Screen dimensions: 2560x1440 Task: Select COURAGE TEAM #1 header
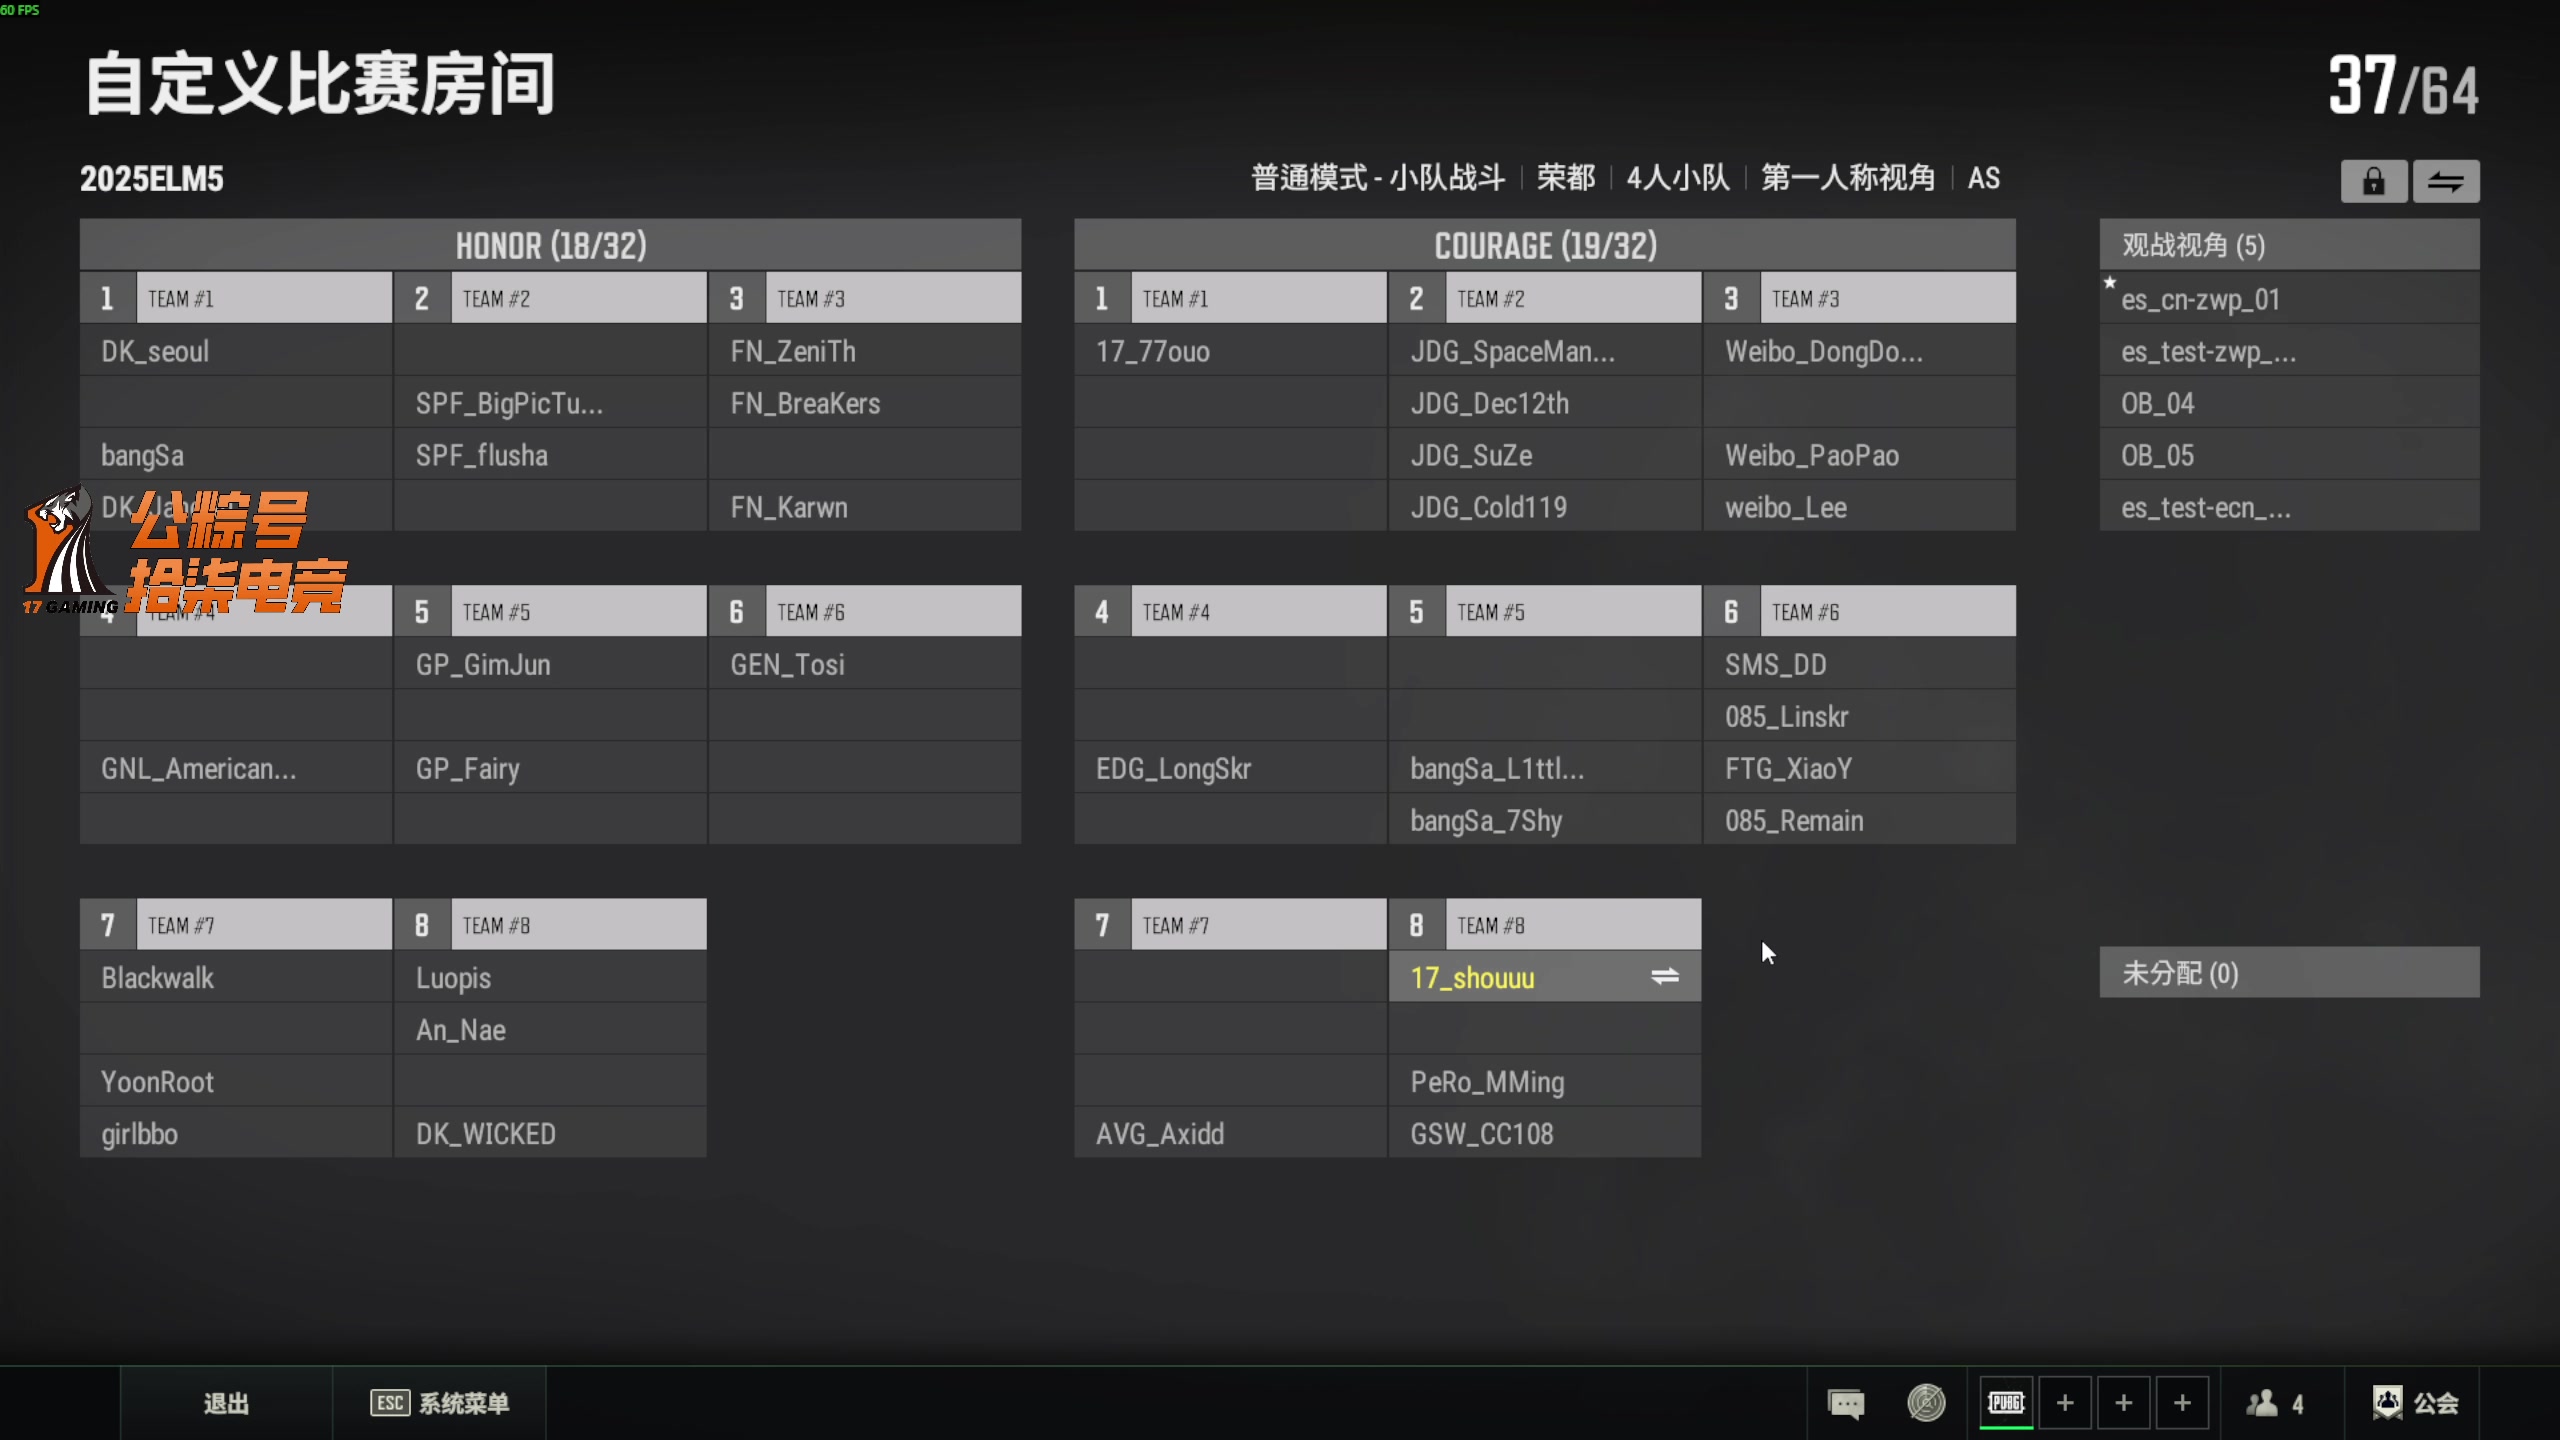point(1231,298)
